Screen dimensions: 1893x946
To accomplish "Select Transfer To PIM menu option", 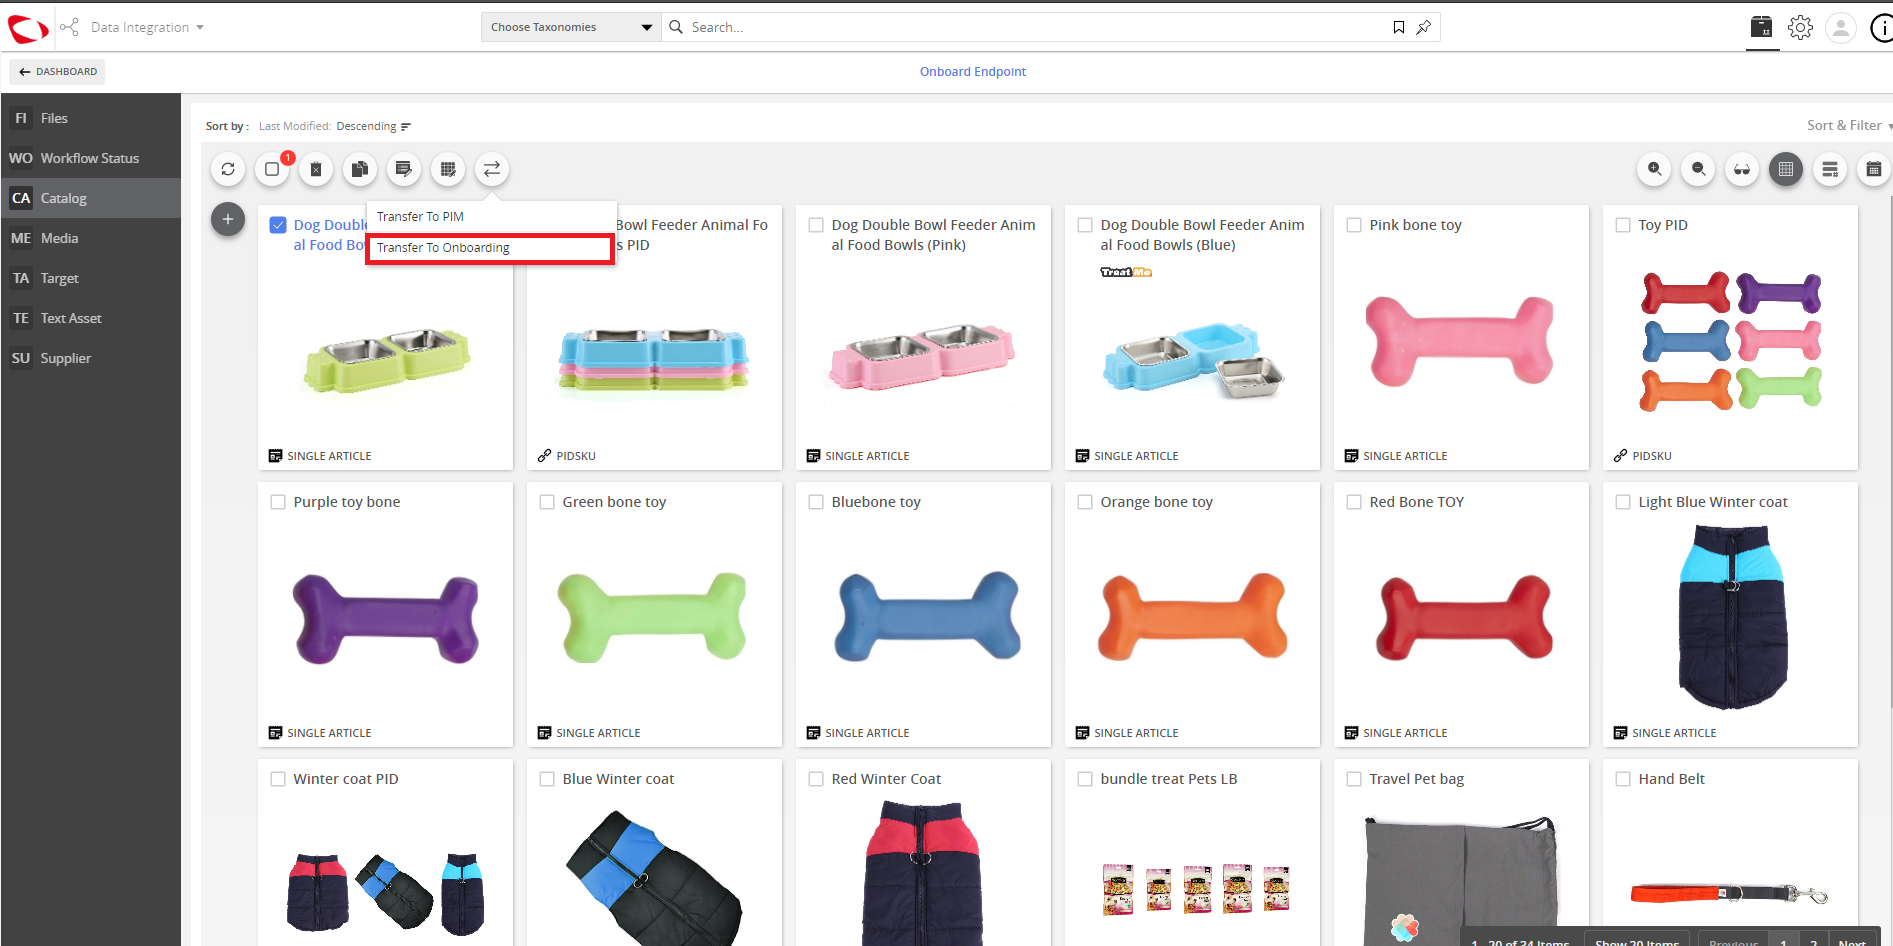I will tap(491, 216).
